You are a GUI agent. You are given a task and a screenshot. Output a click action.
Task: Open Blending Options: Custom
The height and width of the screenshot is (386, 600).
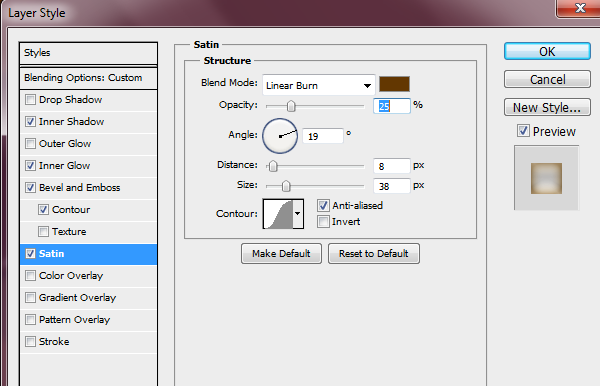point(88,78)
